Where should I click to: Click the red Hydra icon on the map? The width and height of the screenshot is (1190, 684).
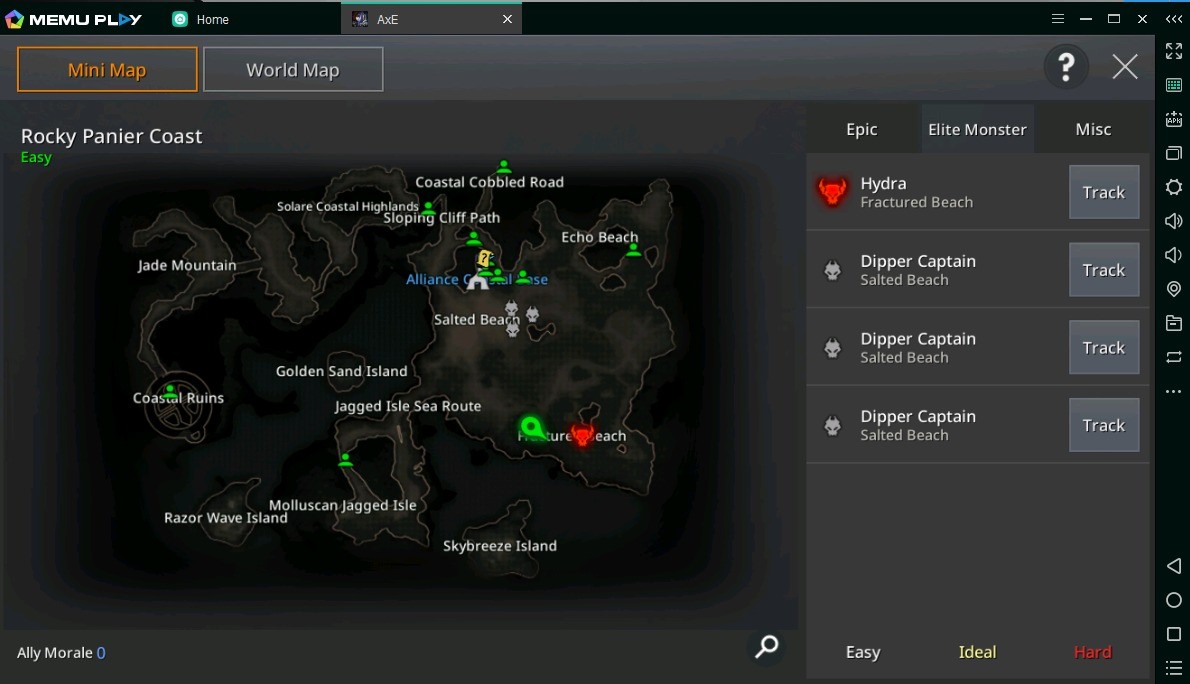click(582, 435)
